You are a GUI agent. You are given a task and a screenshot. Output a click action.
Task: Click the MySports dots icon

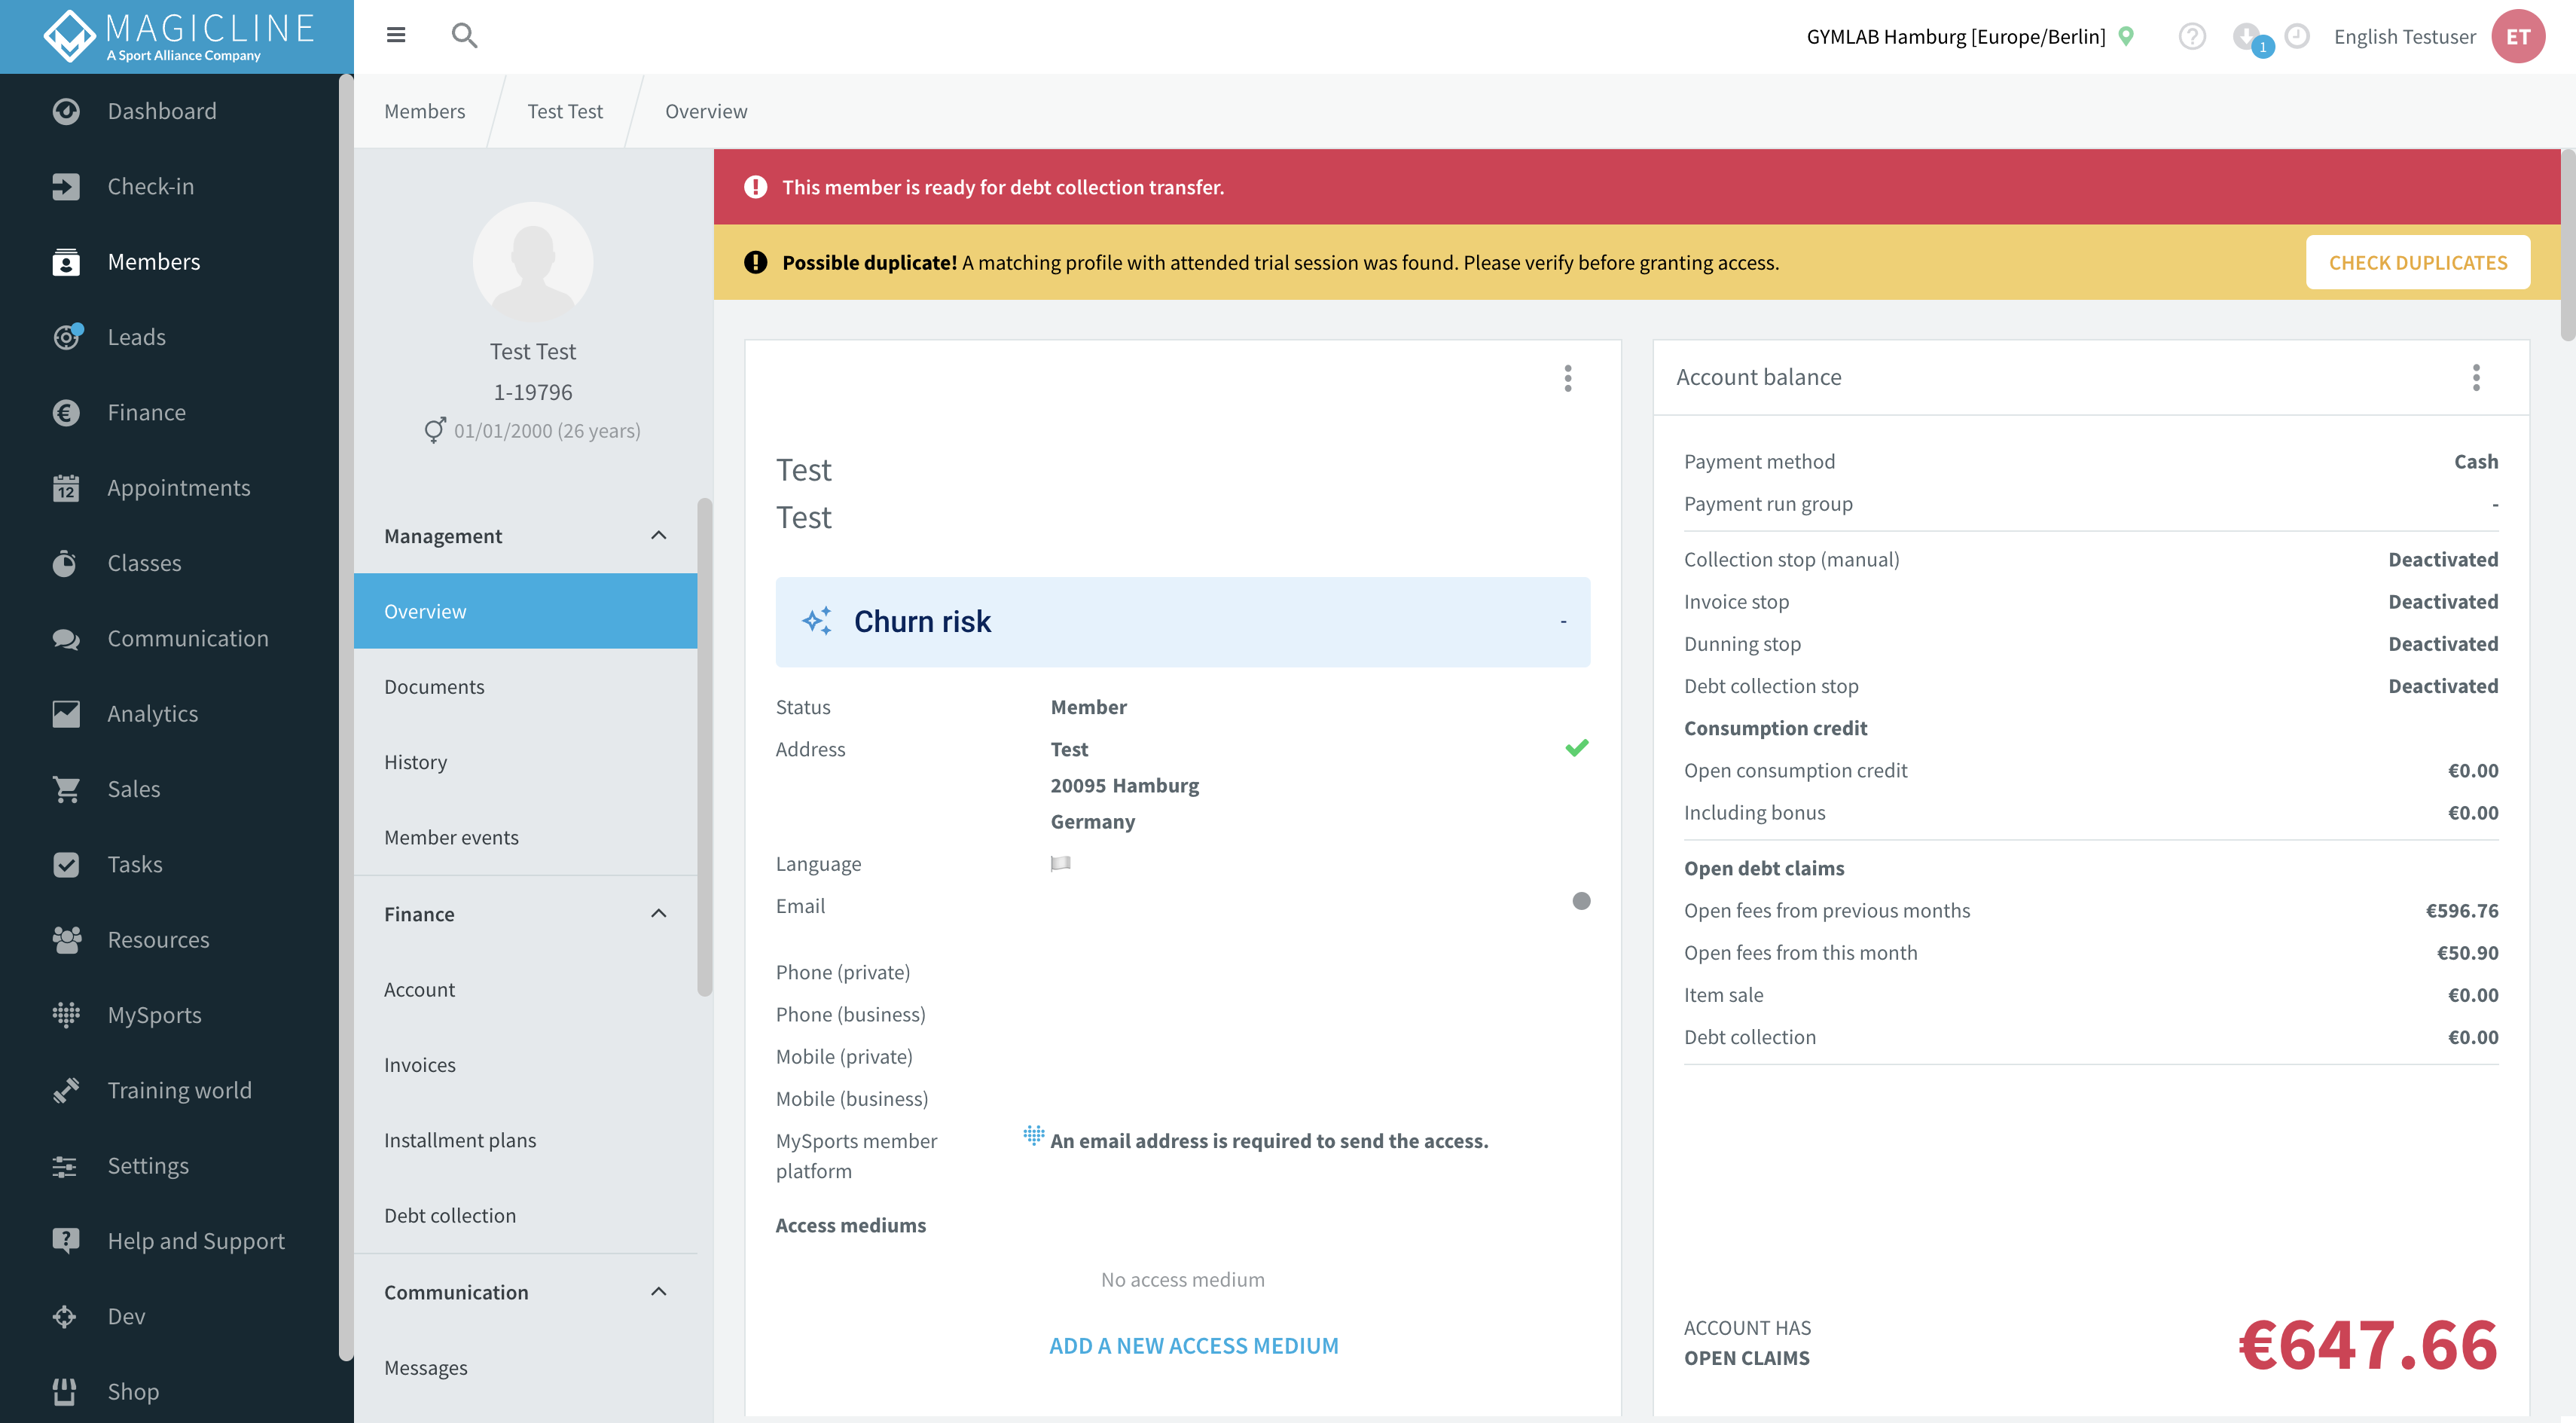pyautogui.click(x=66, y=1015)
